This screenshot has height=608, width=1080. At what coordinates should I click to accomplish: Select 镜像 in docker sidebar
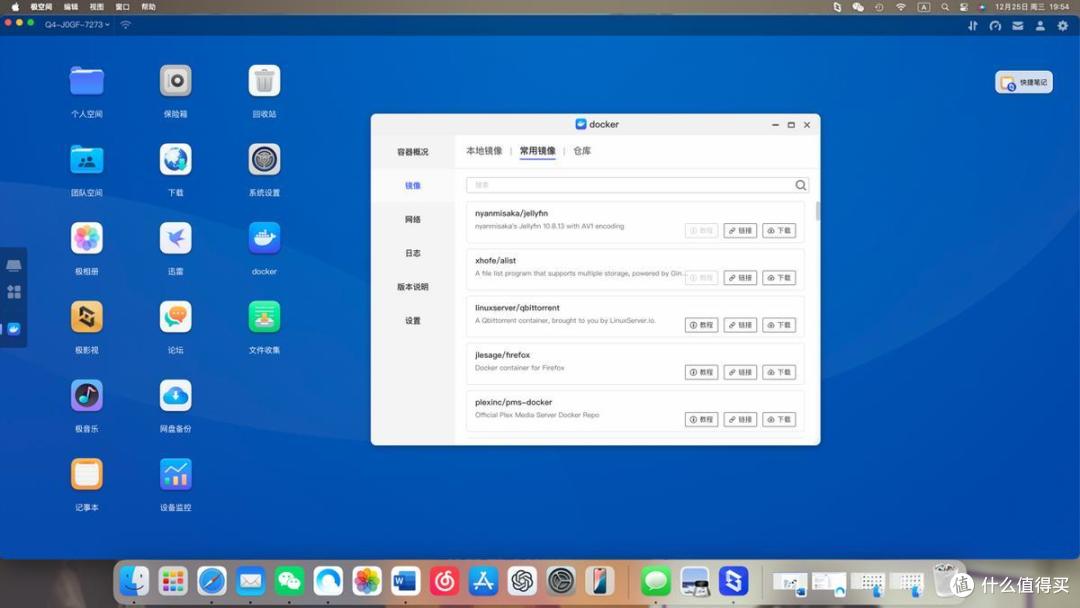(x=413, y=186)
